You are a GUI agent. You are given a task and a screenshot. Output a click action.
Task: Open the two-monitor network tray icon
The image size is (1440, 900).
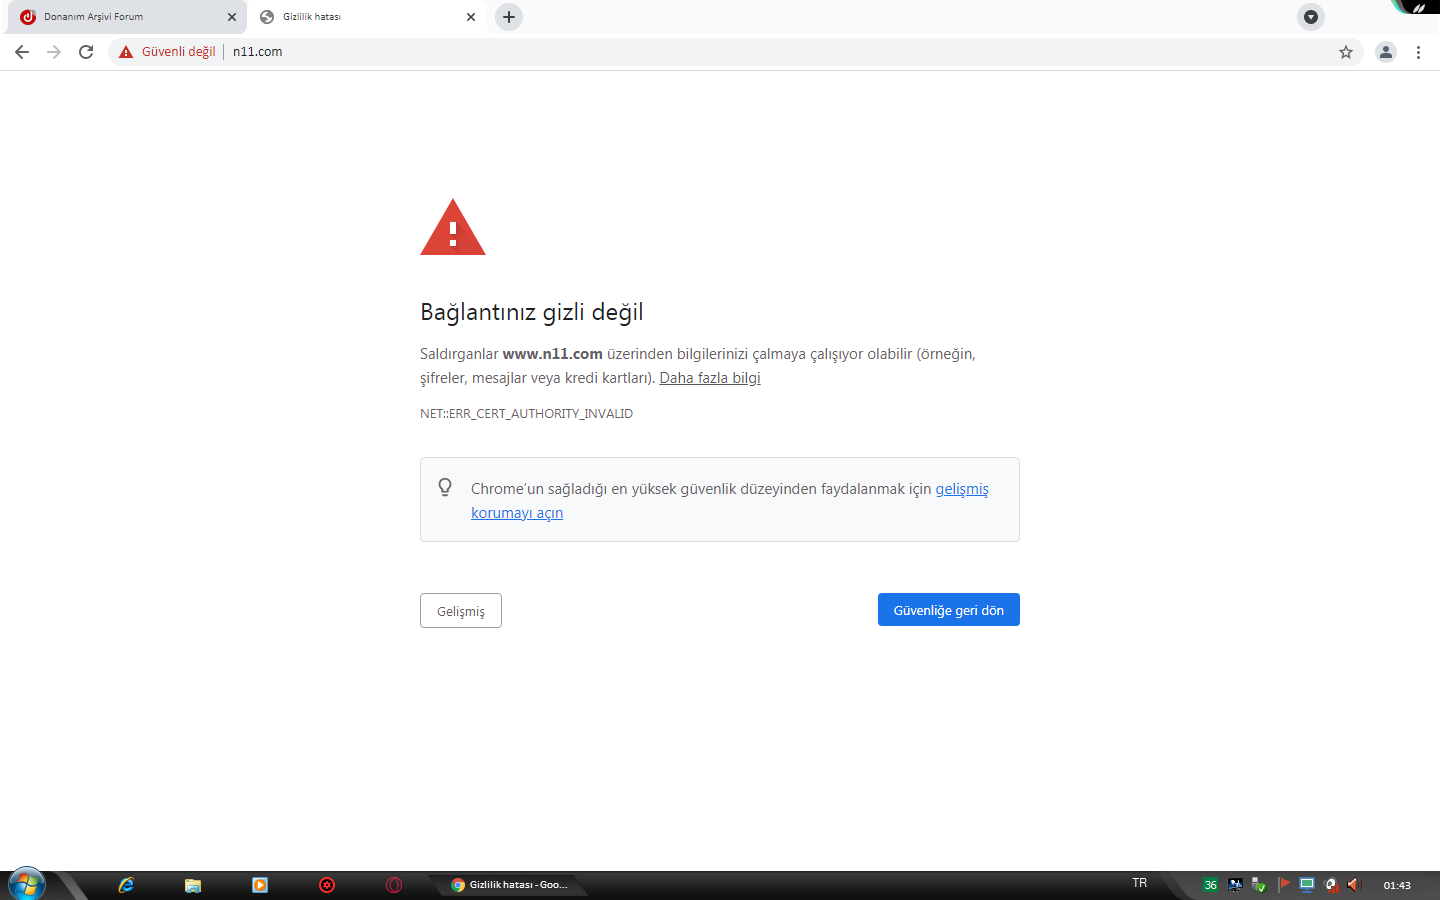click(x=1235, y=885)
